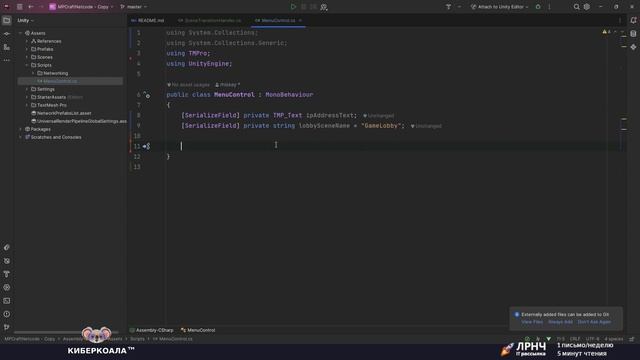Click Scripts in status bar path
640x360 pixels.
[x=138, y=339]
